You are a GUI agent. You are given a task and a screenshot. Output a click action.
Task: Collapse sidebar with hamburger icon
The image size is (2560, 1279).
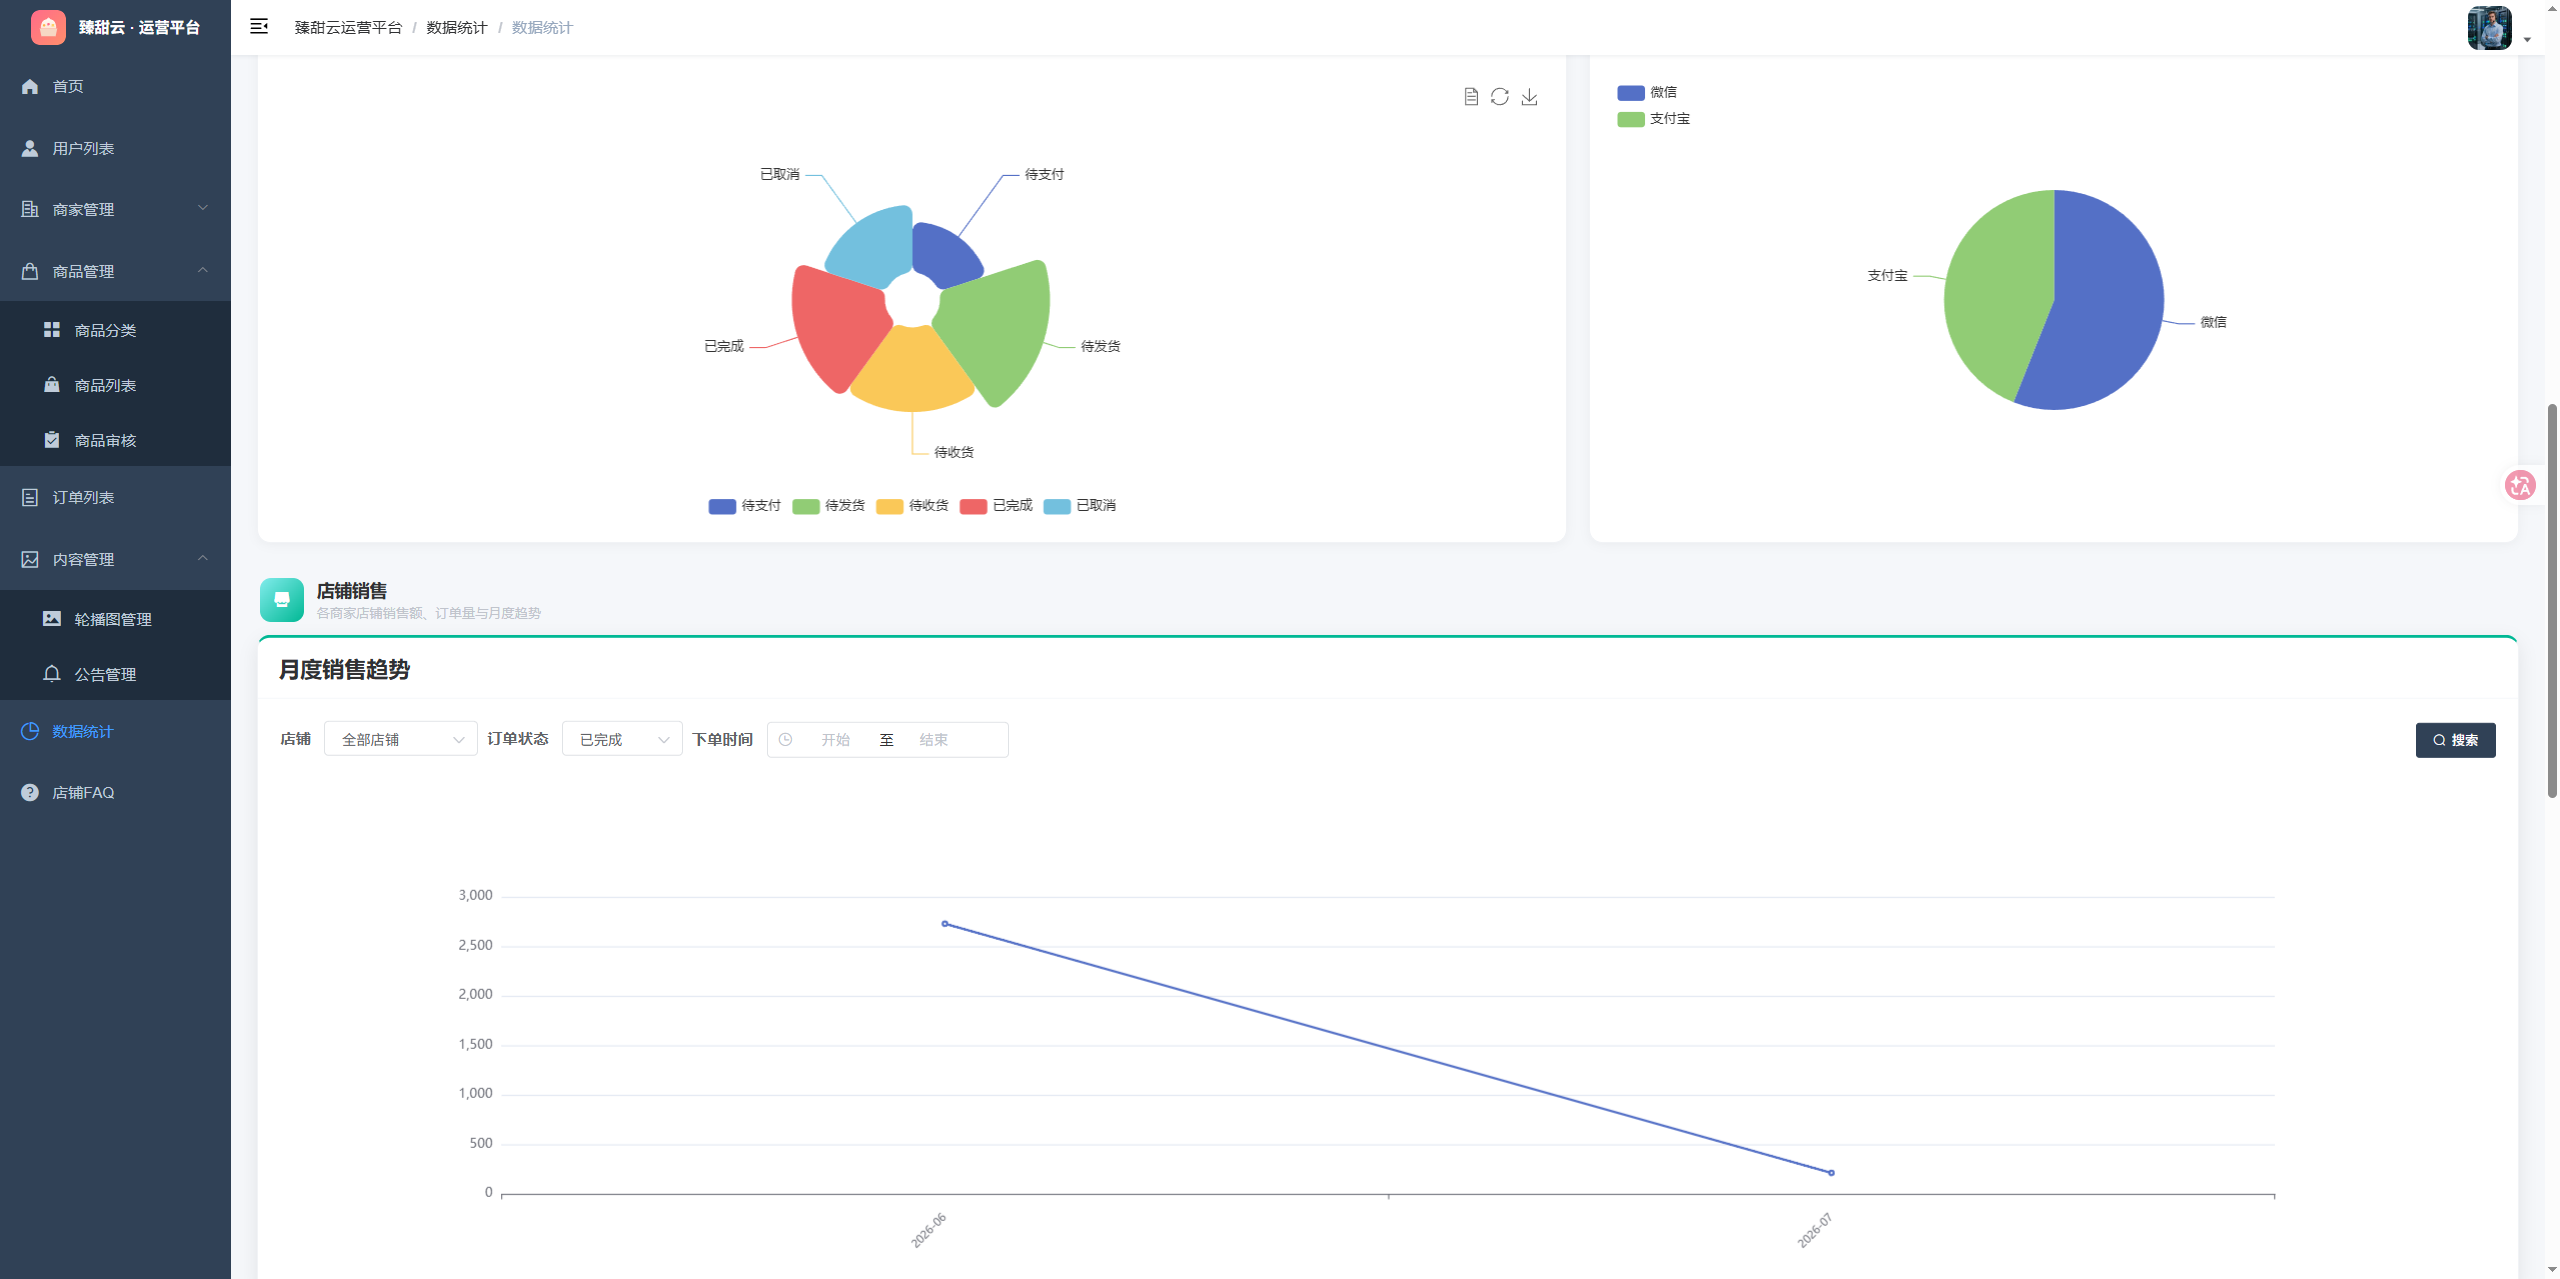click(259, 27)
